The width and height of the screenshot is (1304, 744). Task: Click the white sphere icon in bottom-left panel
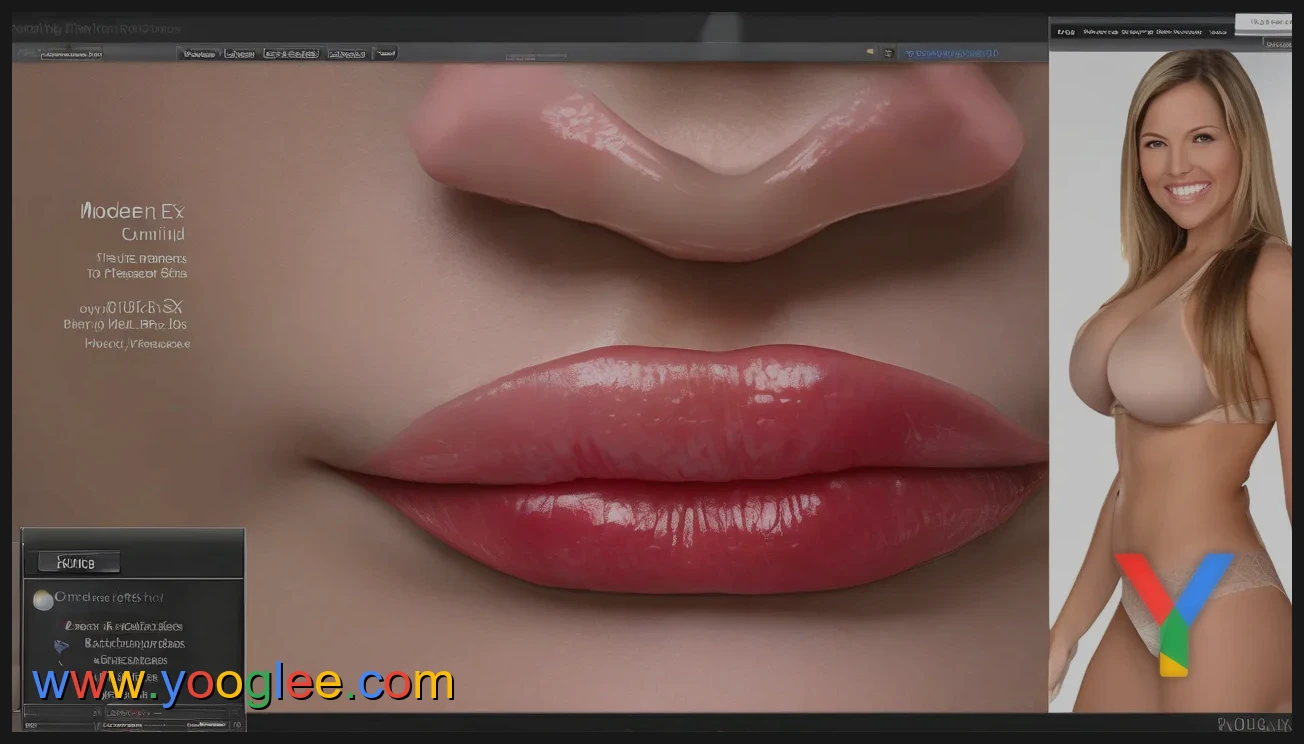click(43, 600)
